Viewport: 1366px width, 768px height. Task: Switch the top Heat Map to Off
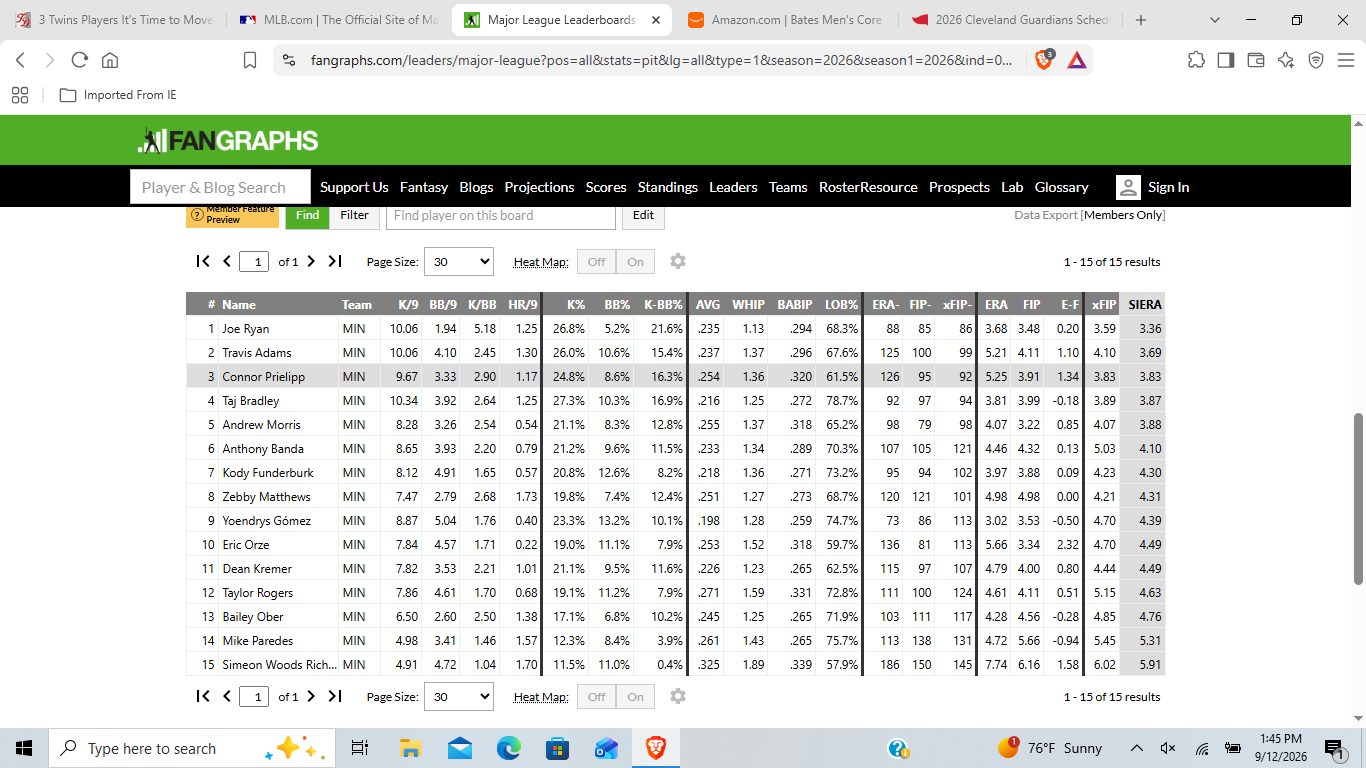pos(596,262)
